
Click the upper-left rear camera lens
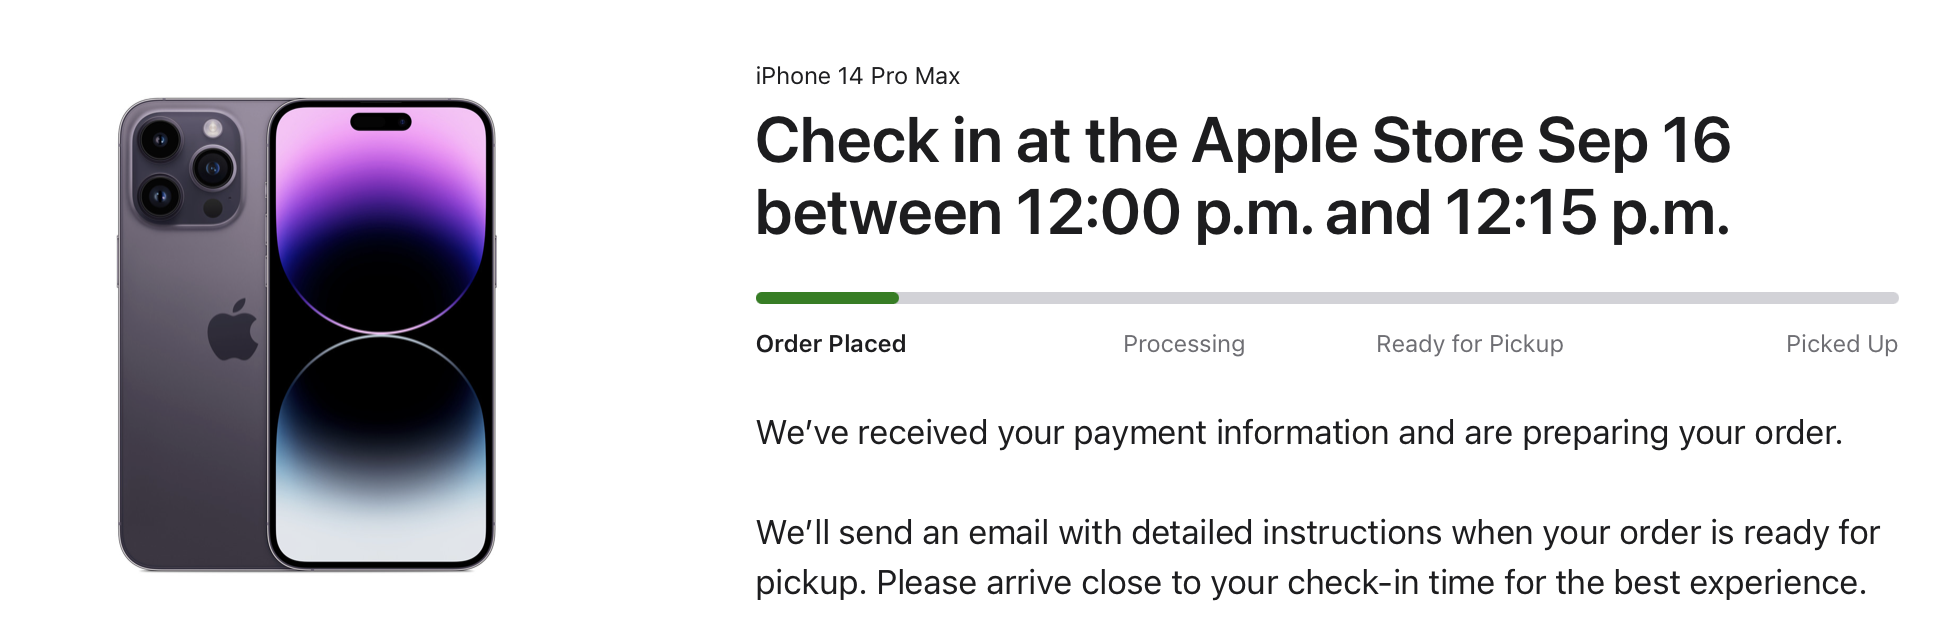160,138
